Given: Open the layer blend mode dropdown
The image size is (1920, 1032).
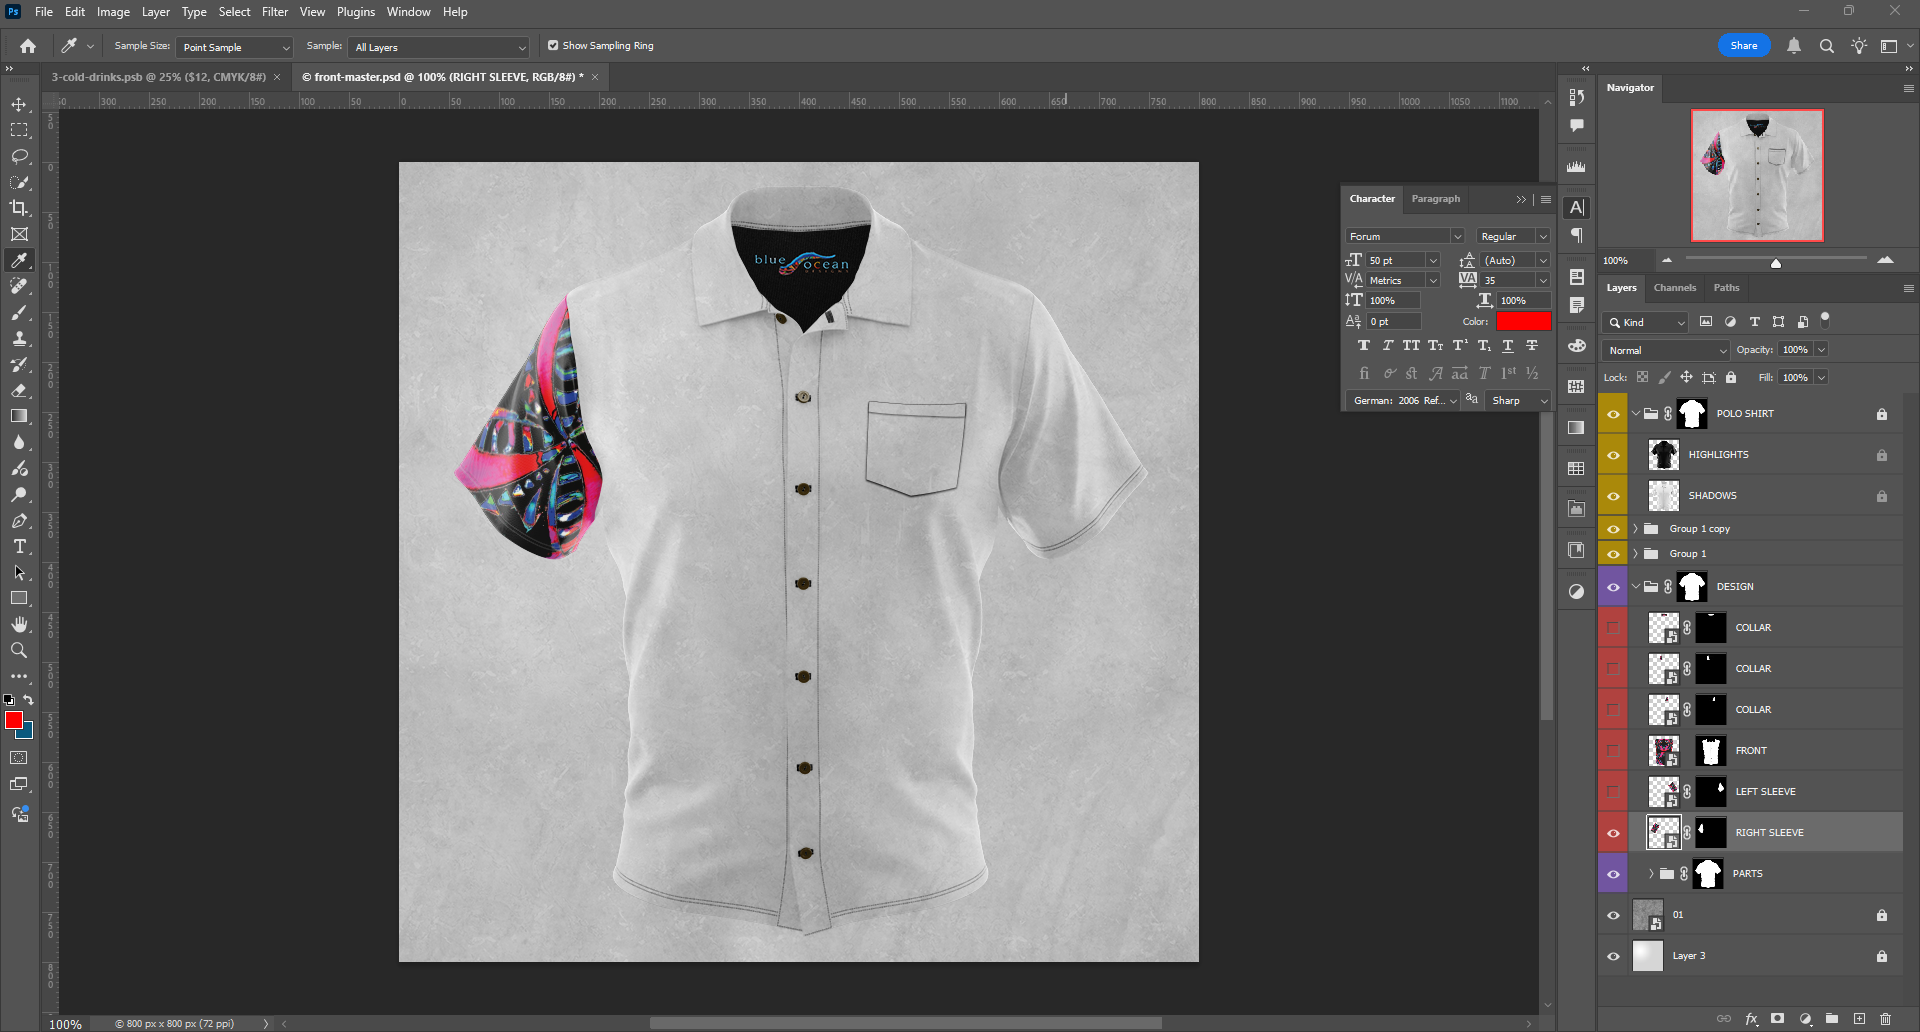Looking at the screenshot, I should tap(1665, 350).
